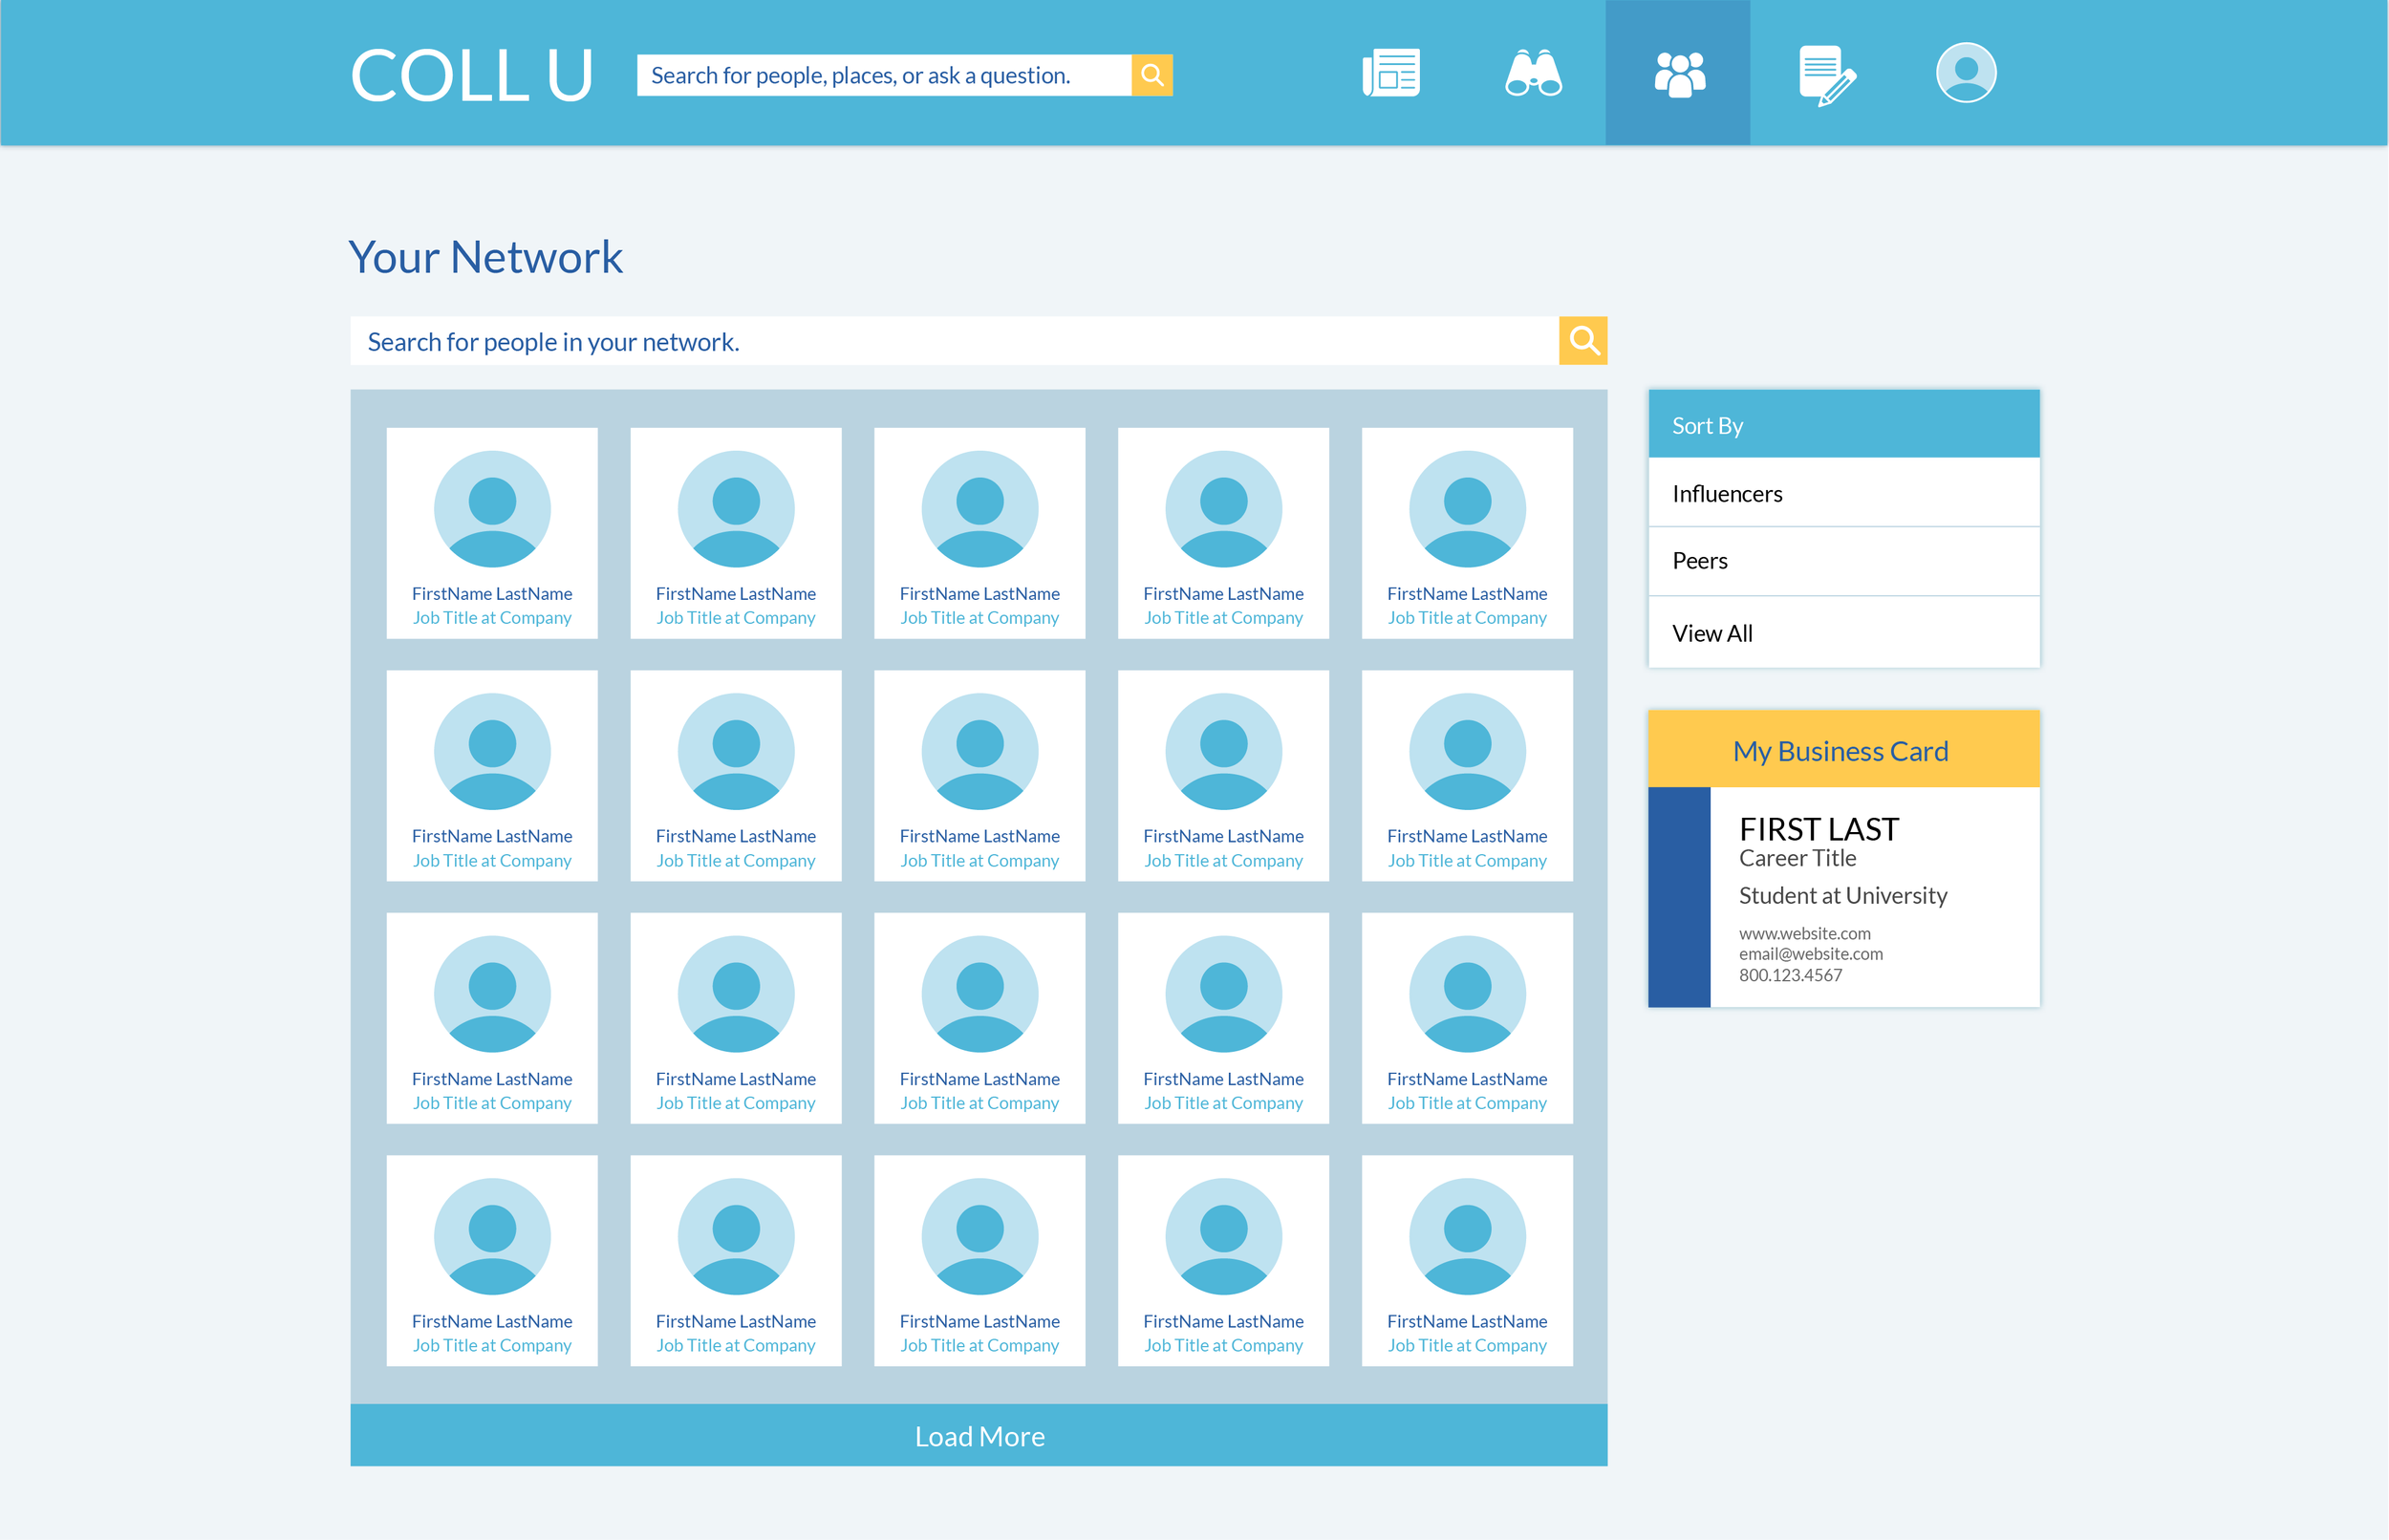Sort network by Influencers

pyautogui.click(x=1843, y=493)
